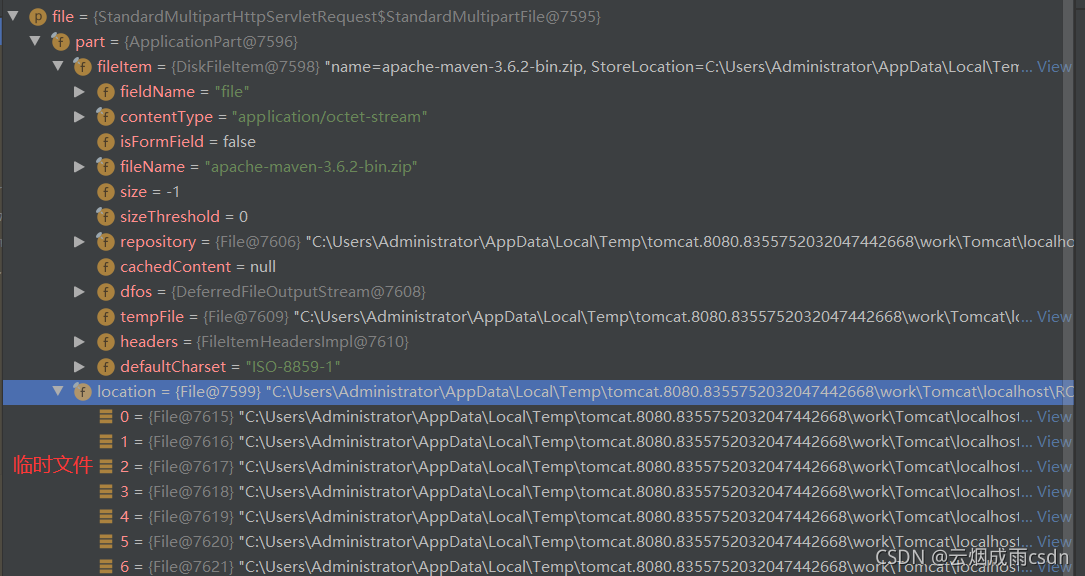The image size is (1085, 576).
Task: Click the array element icon for index 3
Action: pos(106,492)
